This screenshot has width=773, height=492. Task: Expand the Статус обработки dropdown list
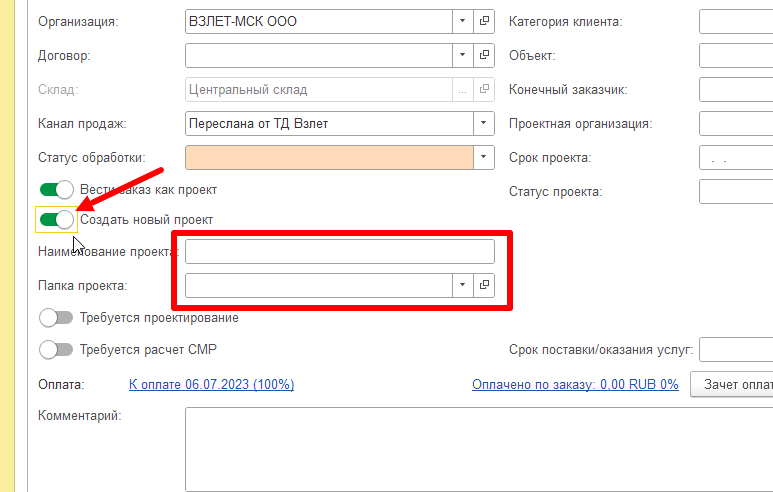click(484, 157)
